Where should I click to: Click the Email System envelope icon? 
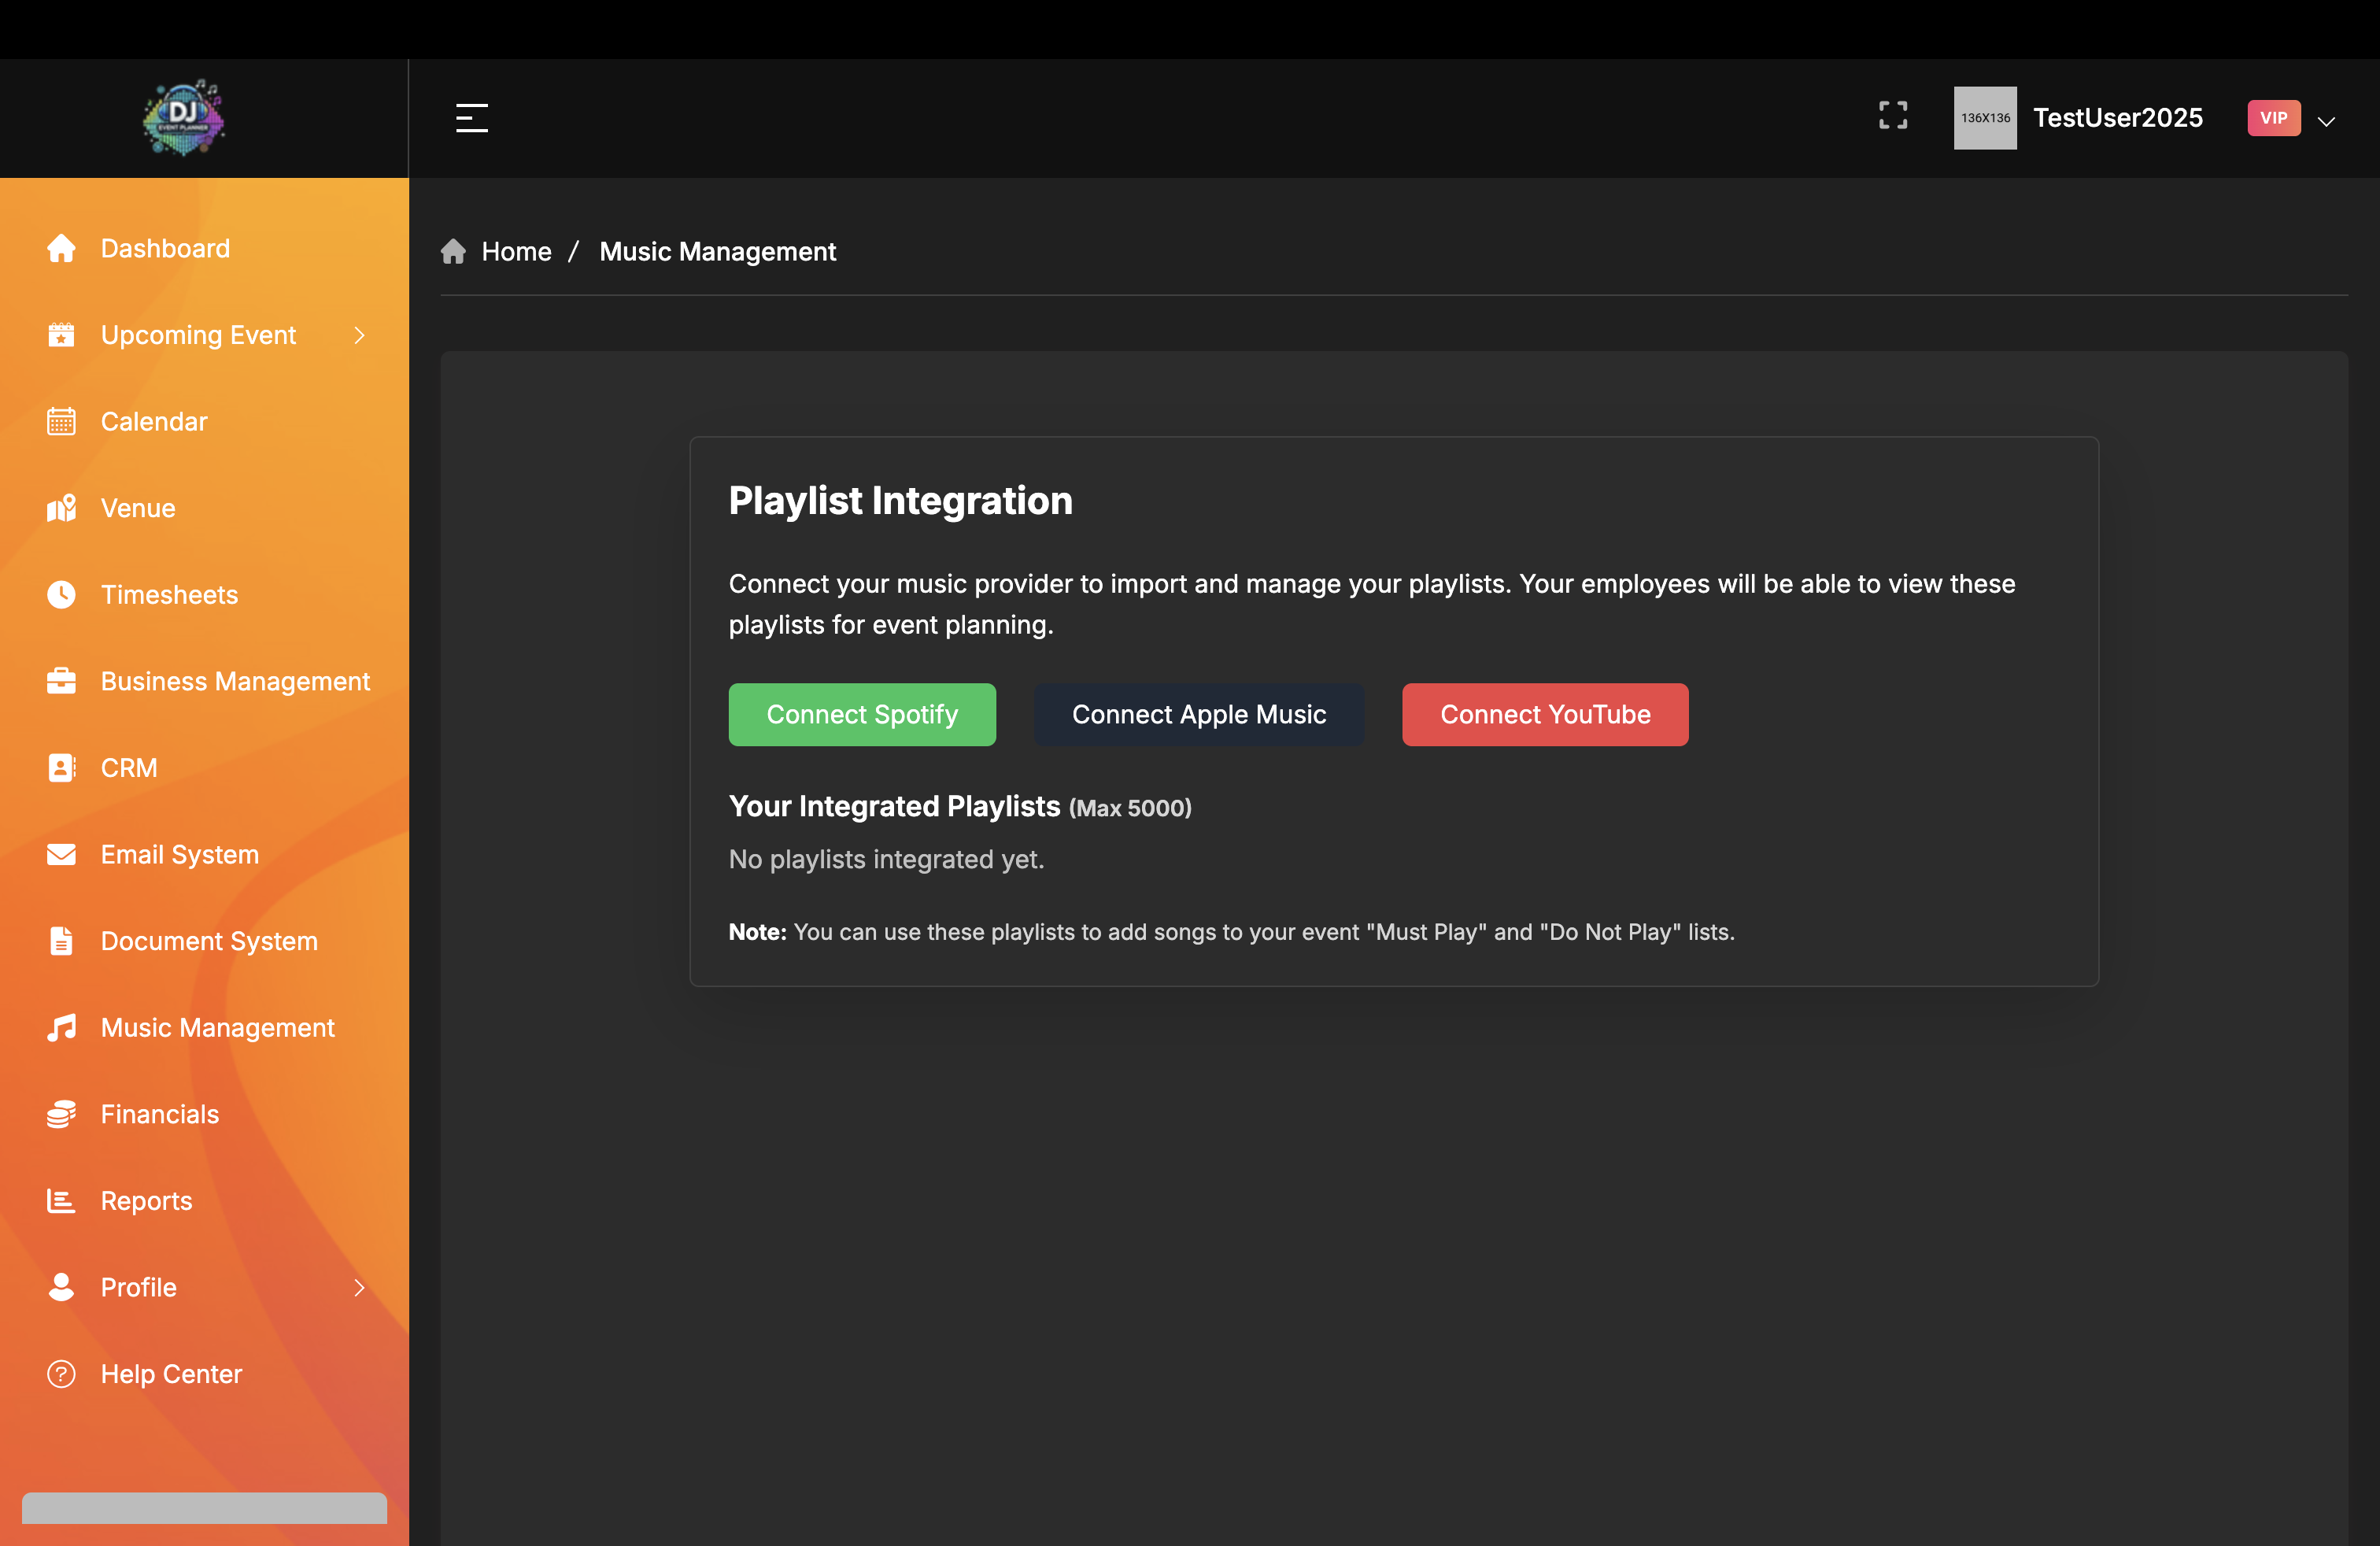click(61, 854)
